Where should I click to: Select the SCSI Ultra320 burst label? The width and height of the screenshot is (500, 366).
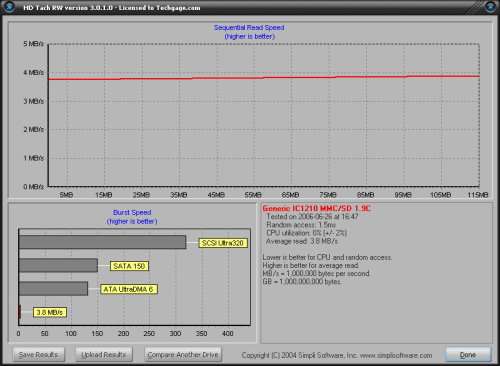(223, 243)
